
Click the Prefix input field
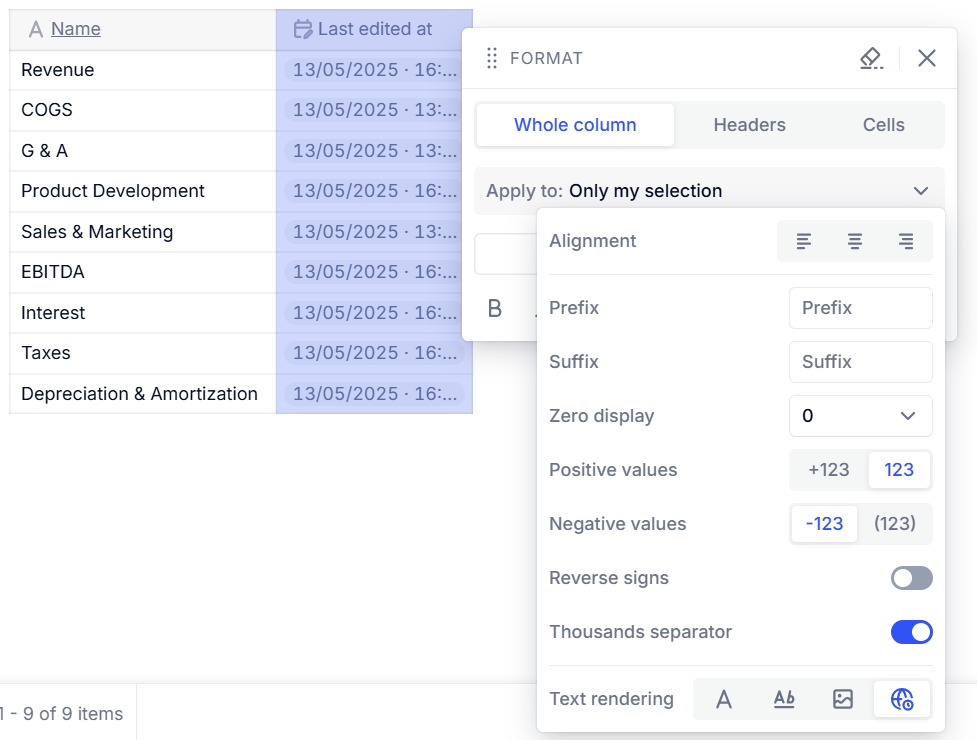[x=860, y=308]
